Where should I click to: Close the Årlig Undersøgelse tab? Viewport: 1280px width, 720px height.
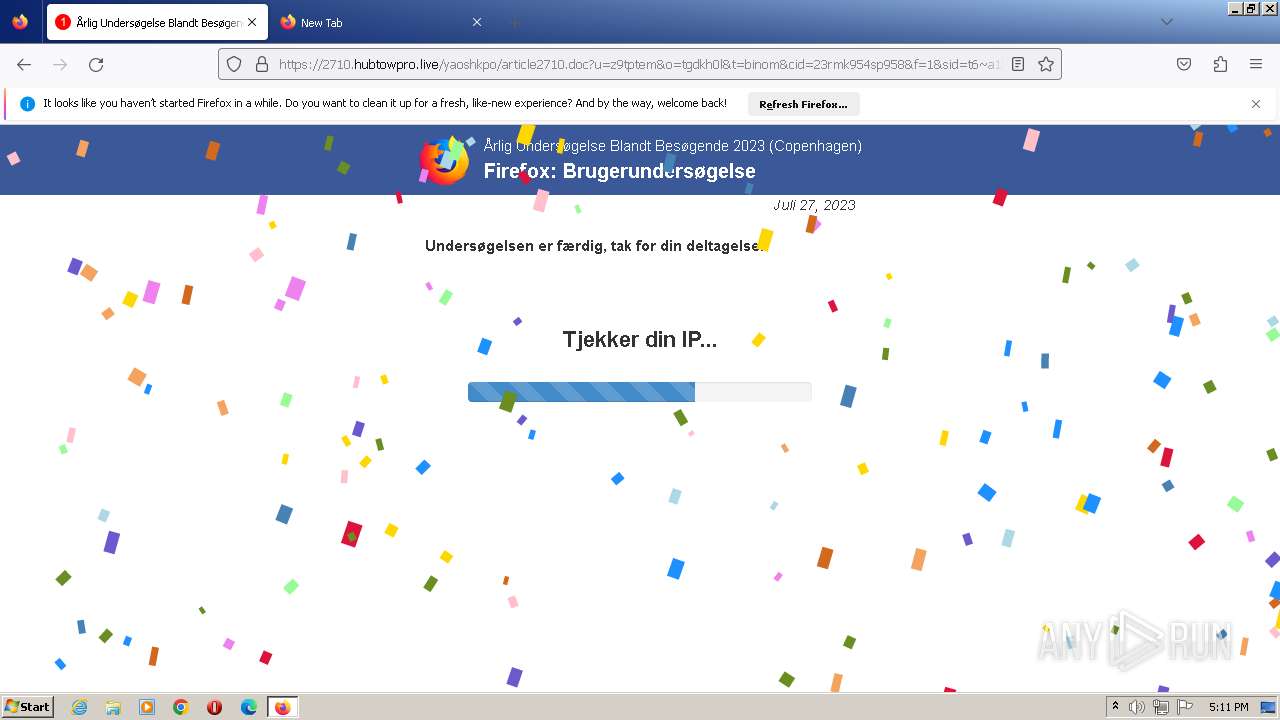tap(252, 22)
